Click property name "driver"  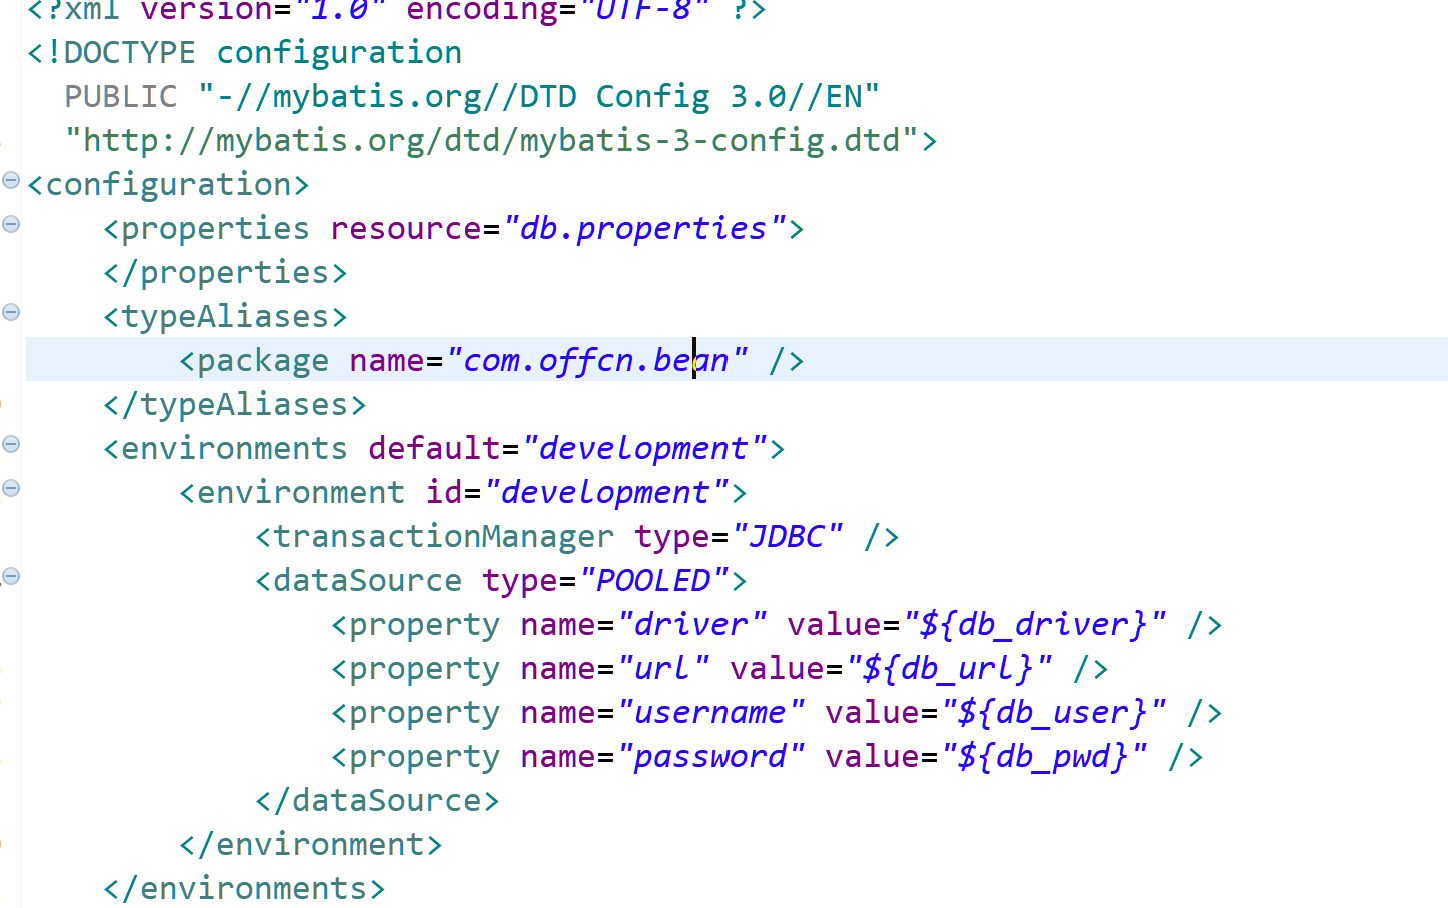point(692,625)
